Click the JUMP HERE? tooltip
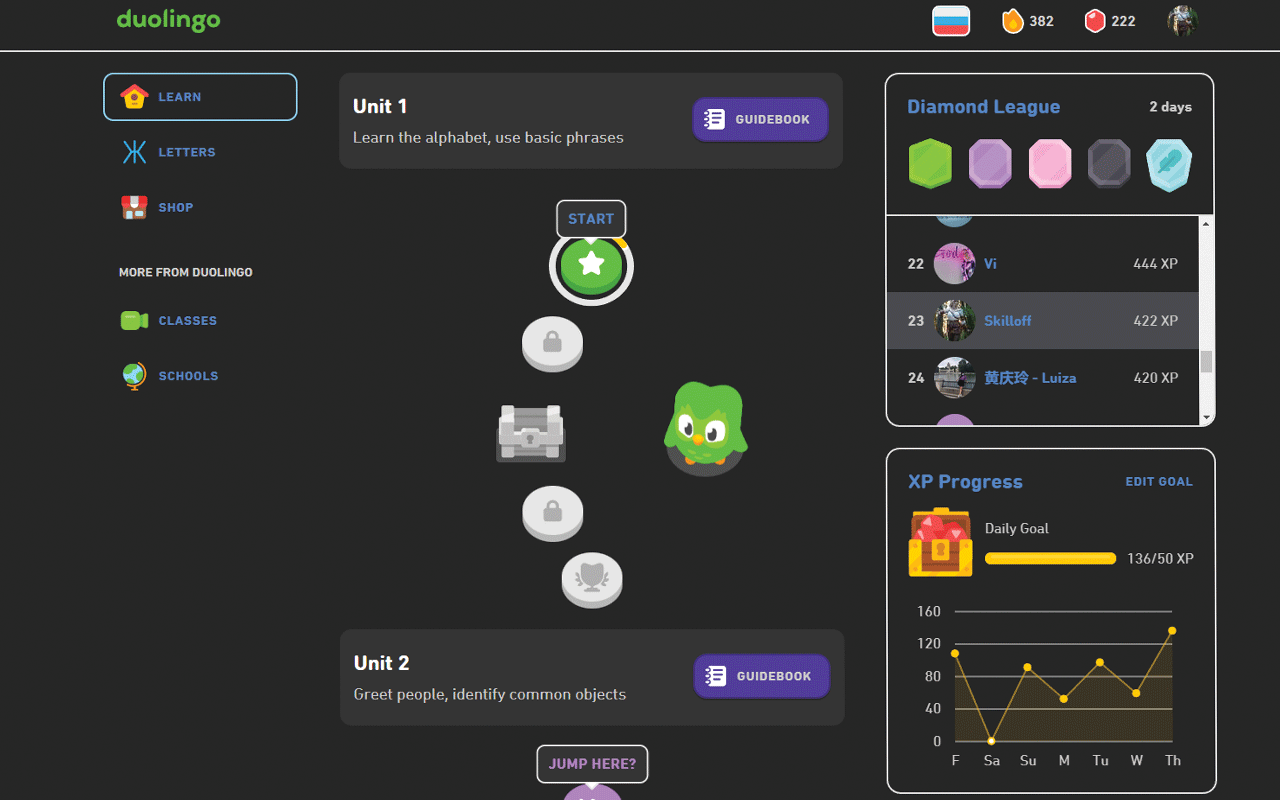1280x800 pixels. (592, 764)
